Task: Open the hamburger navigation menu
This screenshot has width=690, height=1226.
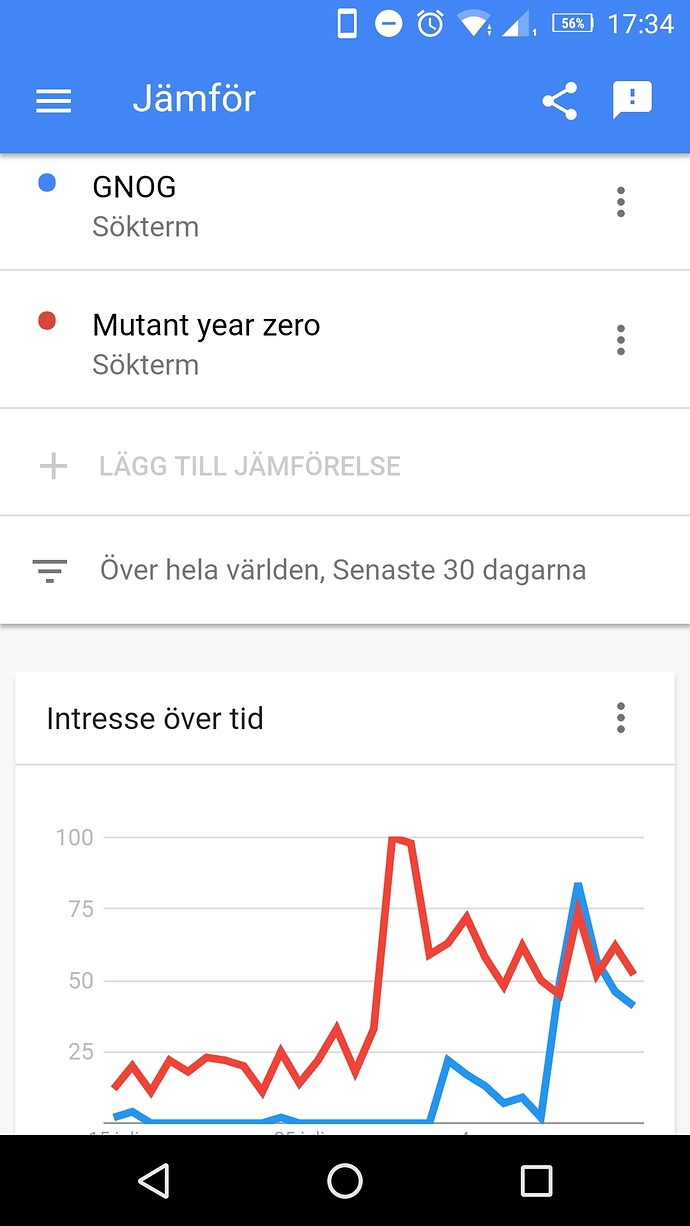Action: click(x=53, y=101)
